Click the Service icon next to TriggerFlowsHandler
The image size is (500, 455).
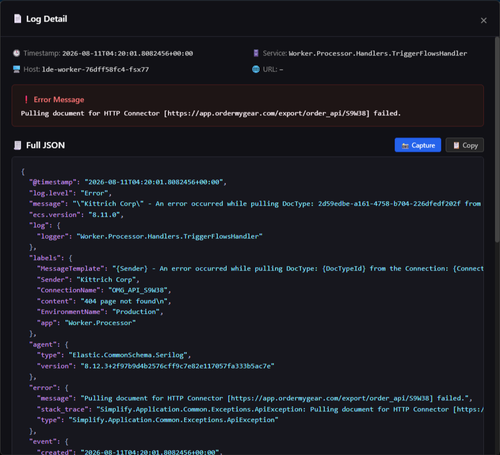(x=256, y=53)
